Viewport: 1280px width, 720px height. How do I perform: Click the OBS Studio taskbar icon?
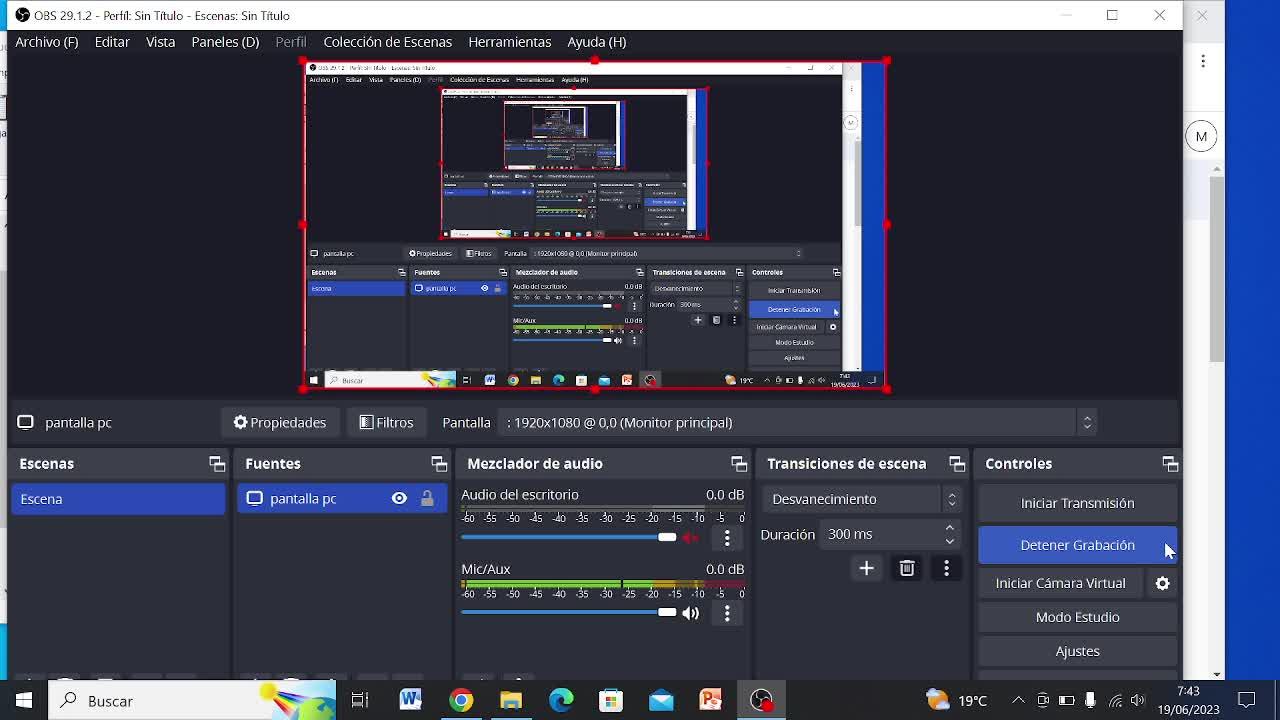(x=761, y=701)
